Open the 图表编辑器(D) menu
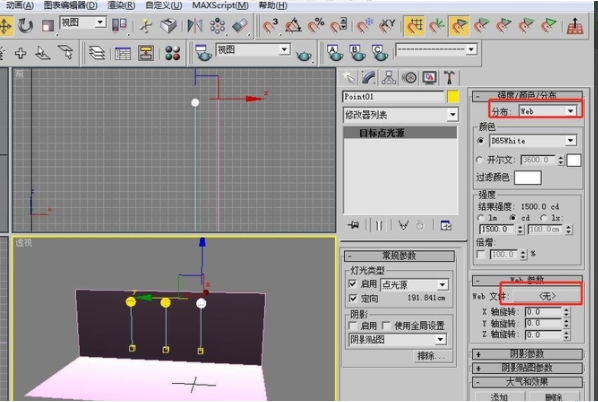This screenshot has height=402, width=598. tap(70, 5)
